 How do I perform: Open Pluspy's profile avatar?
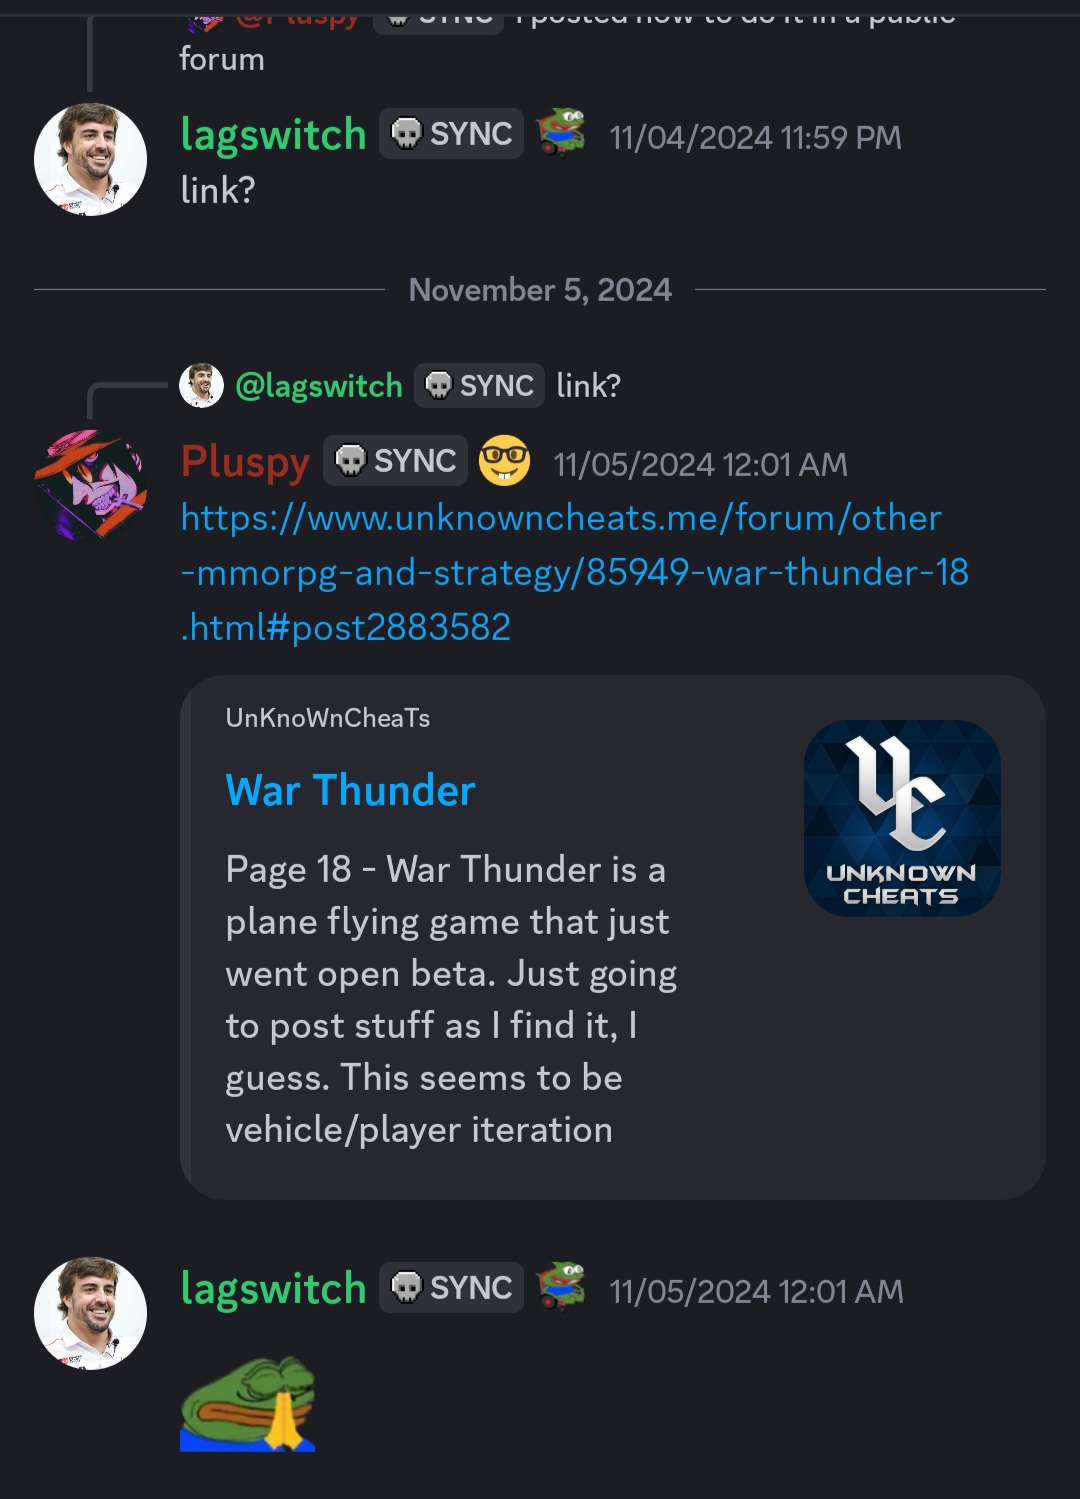[x=90, y=485]
